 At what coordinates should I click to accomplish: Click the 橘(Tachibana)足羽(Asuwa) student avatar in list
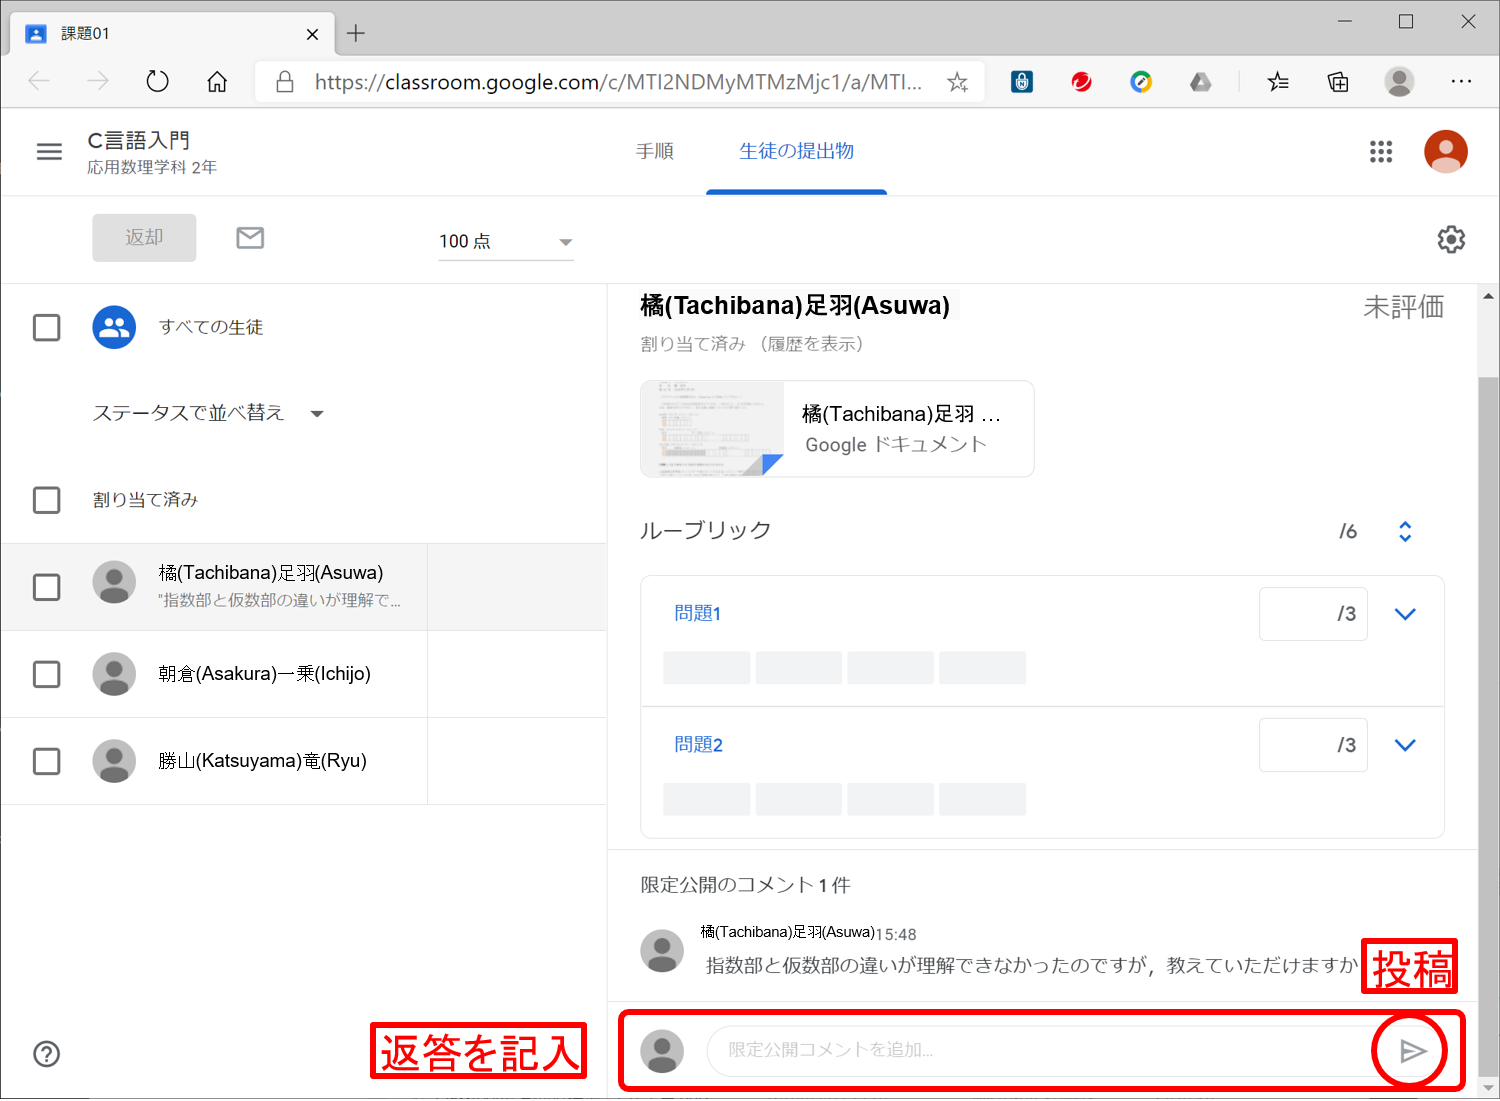pos(114,582)
